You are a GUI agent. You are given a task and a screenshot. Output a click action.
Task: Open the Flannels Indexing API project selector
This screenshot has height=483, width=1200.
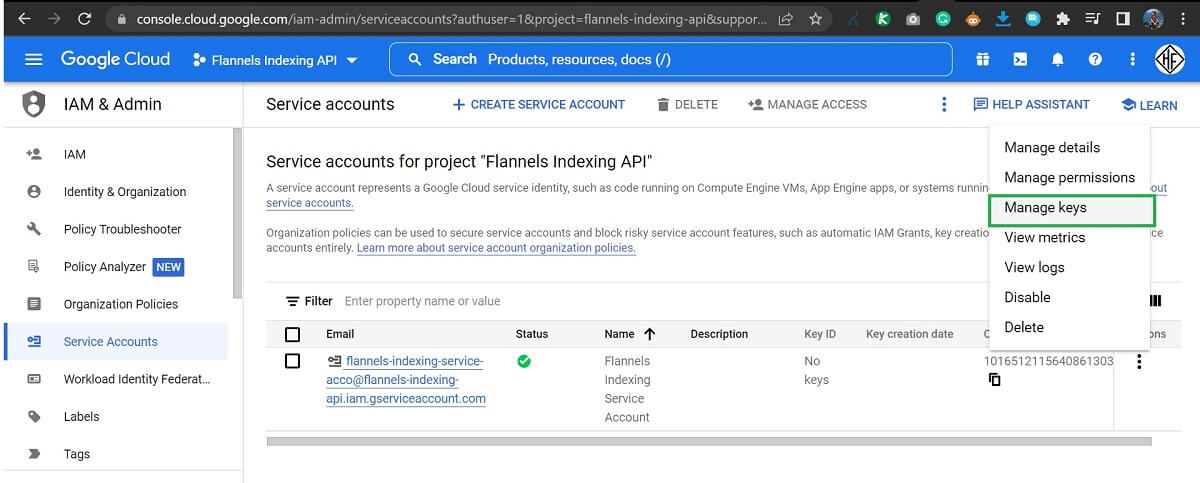click(275, 60)
